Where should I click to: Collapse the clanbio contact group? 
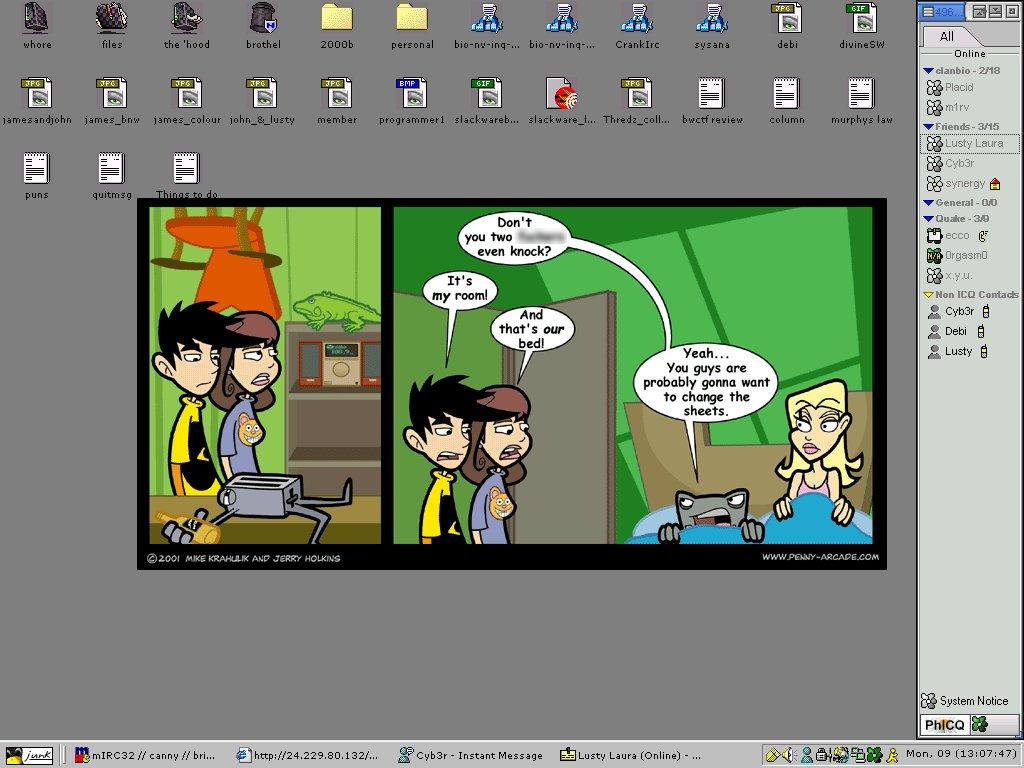[928, 71]
